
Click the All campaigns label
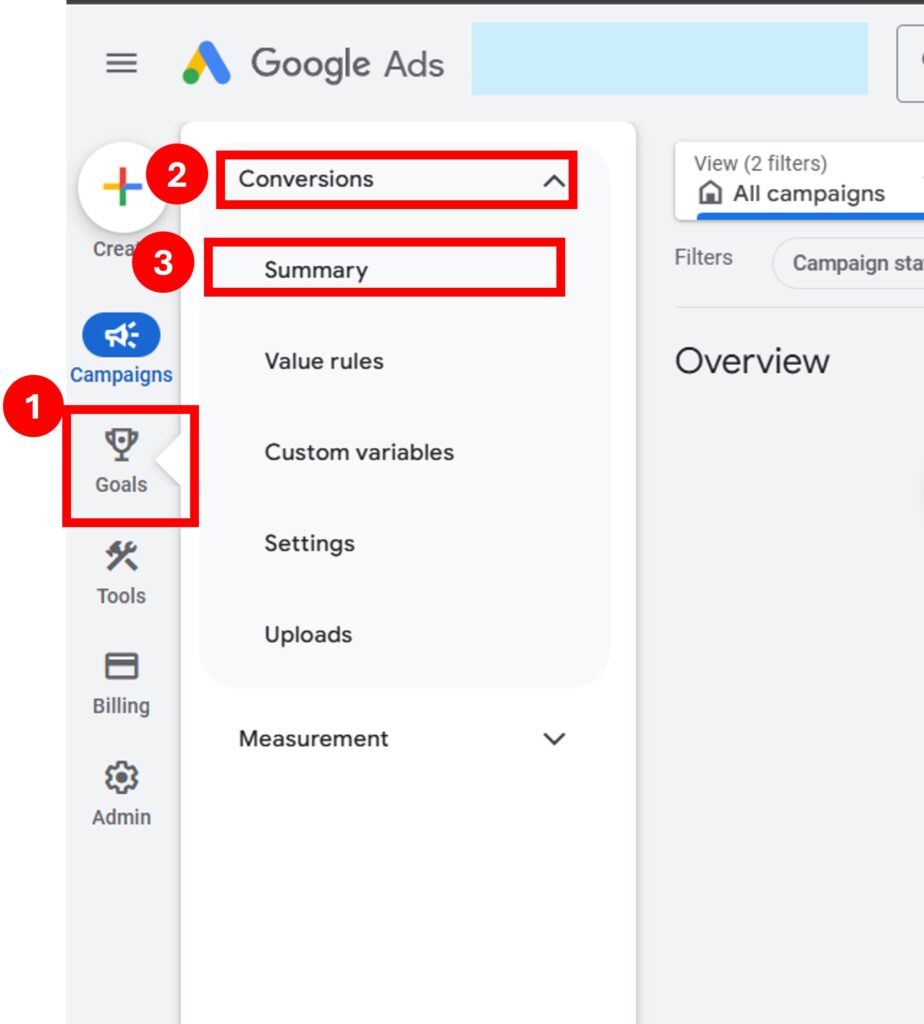tap(809, 194)
